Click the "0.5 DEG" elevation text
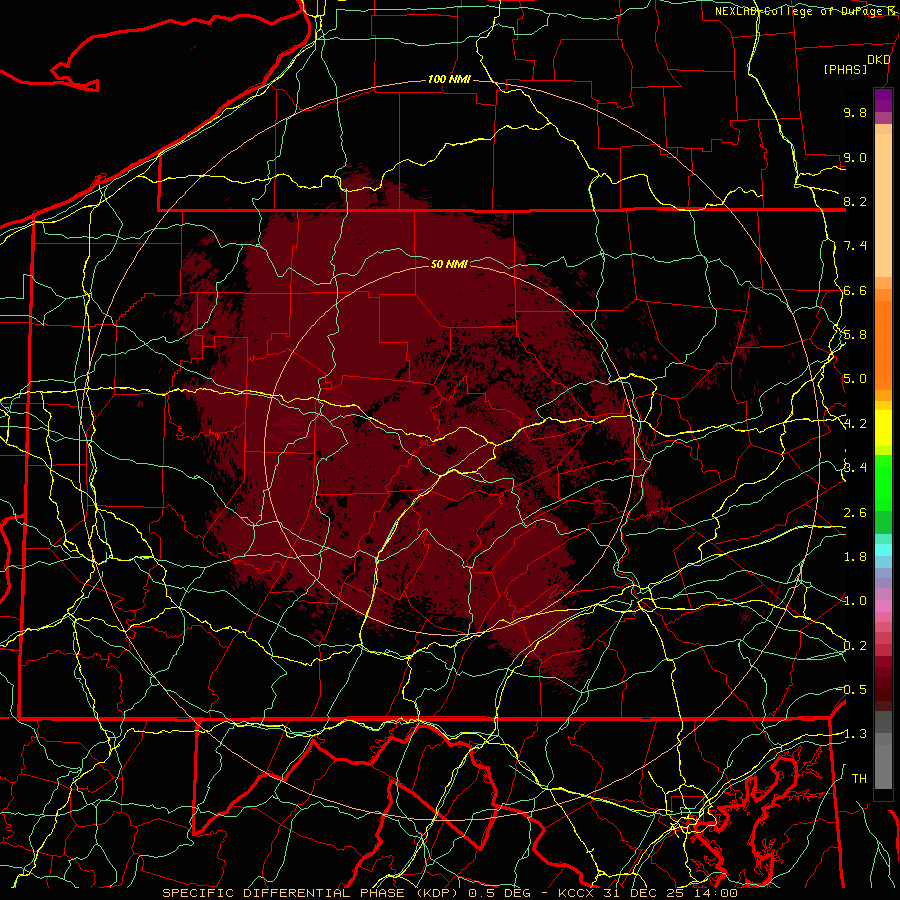This screenshot has width=900, height=900. 498,893
